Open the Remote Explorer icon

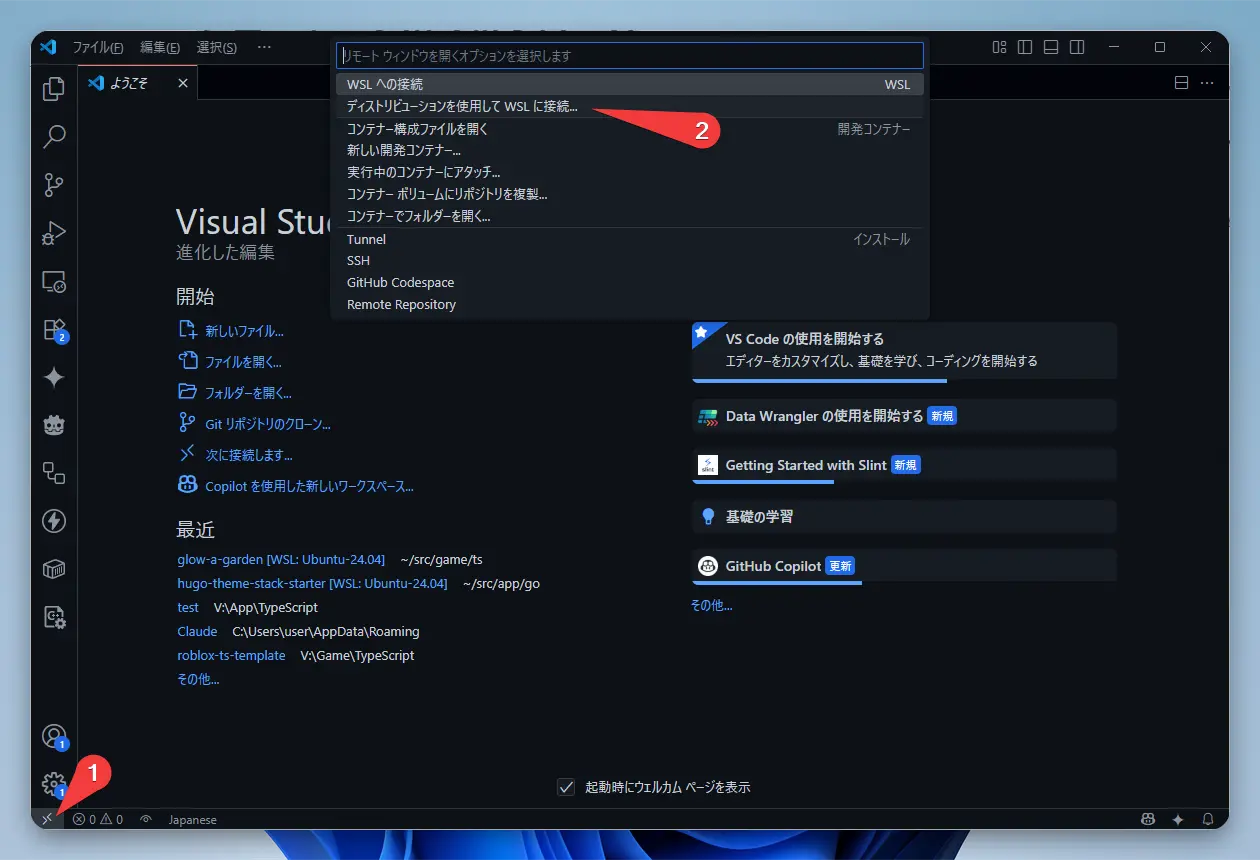54,281
